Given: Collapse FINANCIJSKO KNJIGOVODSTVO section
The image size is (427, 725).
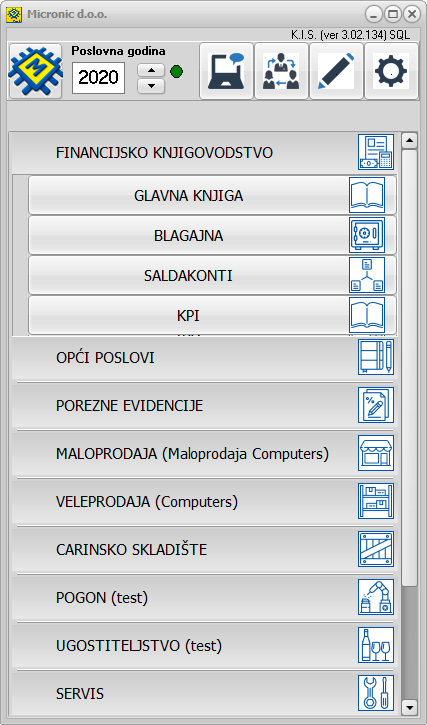Looking at the screenshot, I should click(204, 152).
